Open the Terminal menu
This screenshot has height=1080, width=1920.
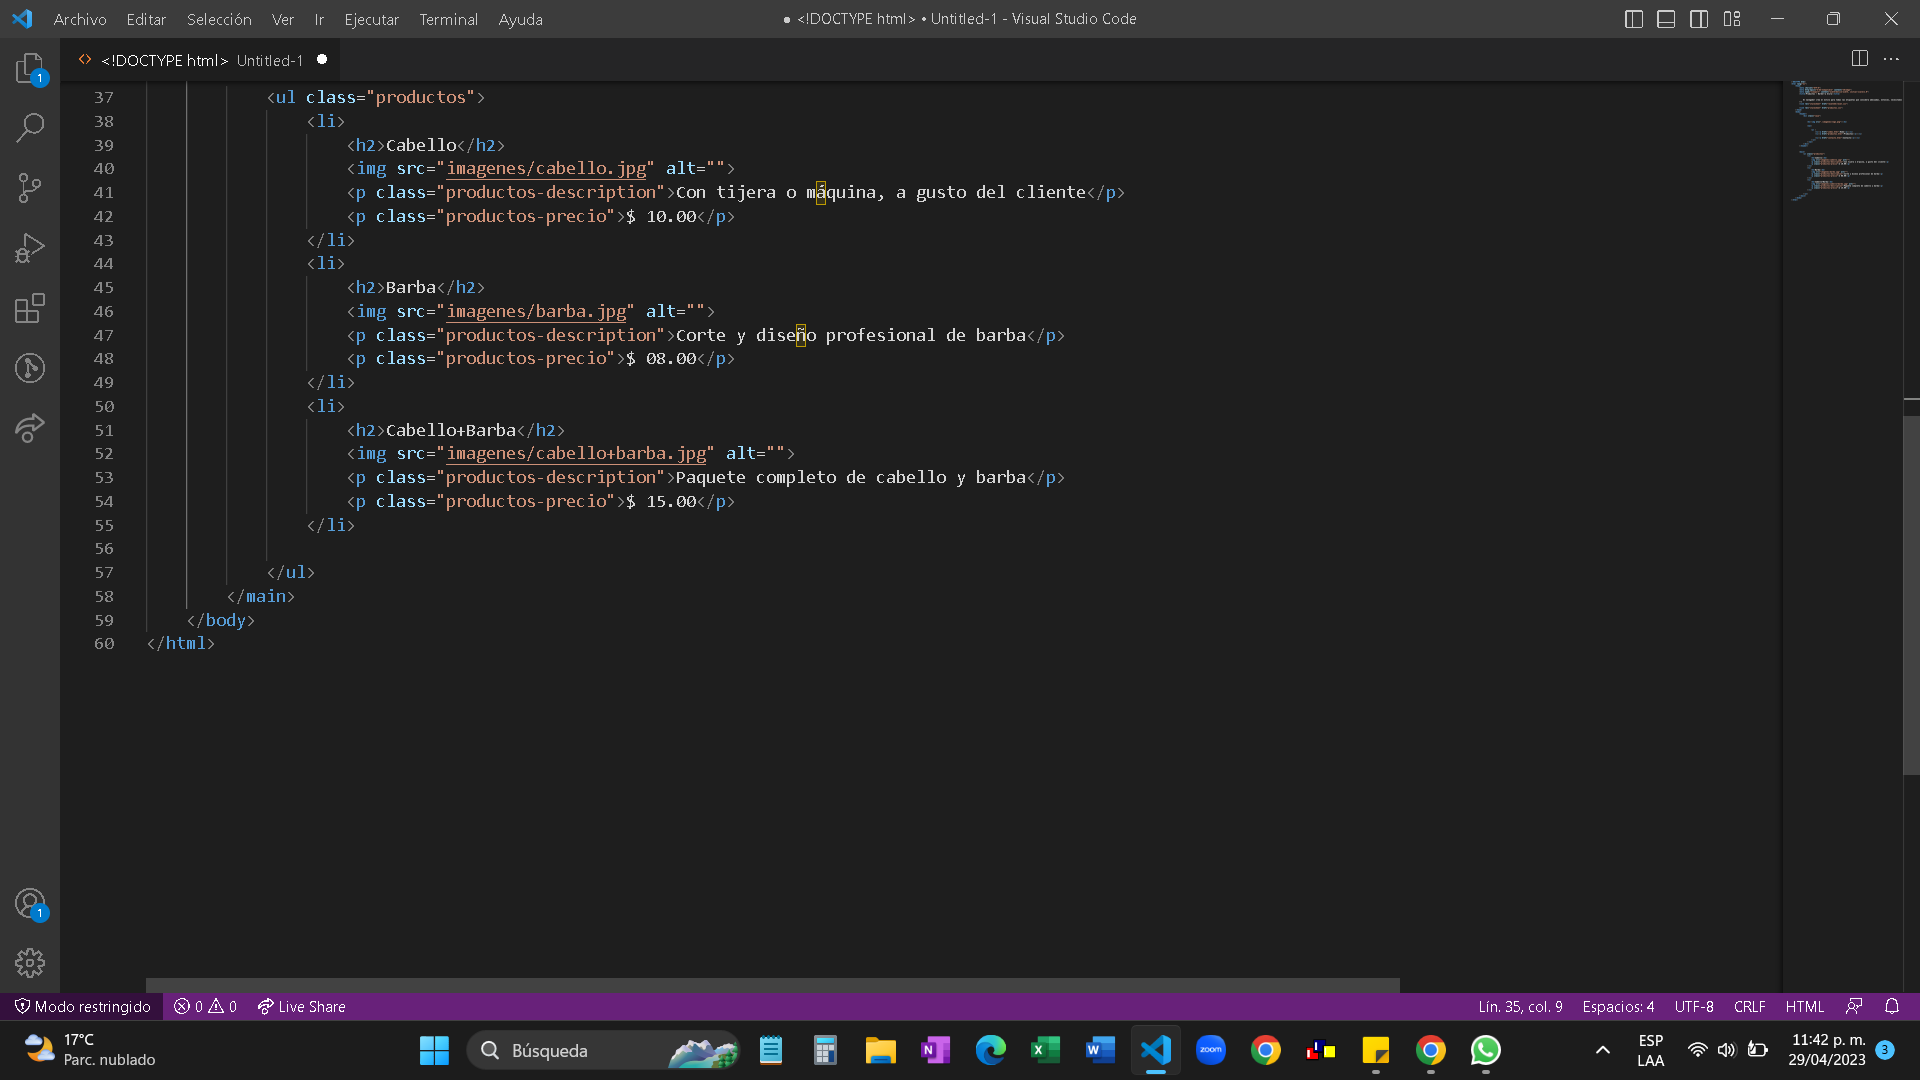coord(448,19)
